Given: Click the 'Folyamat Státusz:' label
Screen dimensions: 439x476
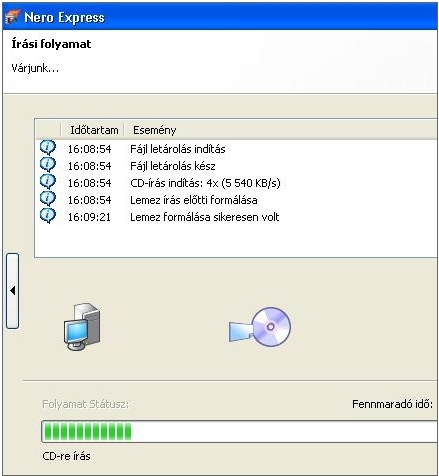Looking at the screenshot, I should tap(85, 404).
